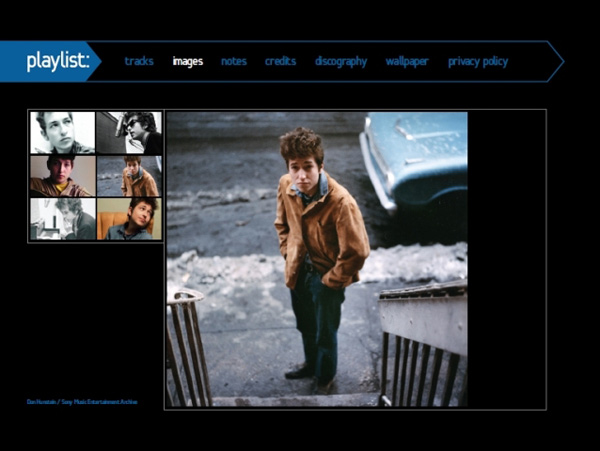Choose the thumbnail with the yellow shirt
Viewport: 600px width, 451px height.
coord(62,175)
